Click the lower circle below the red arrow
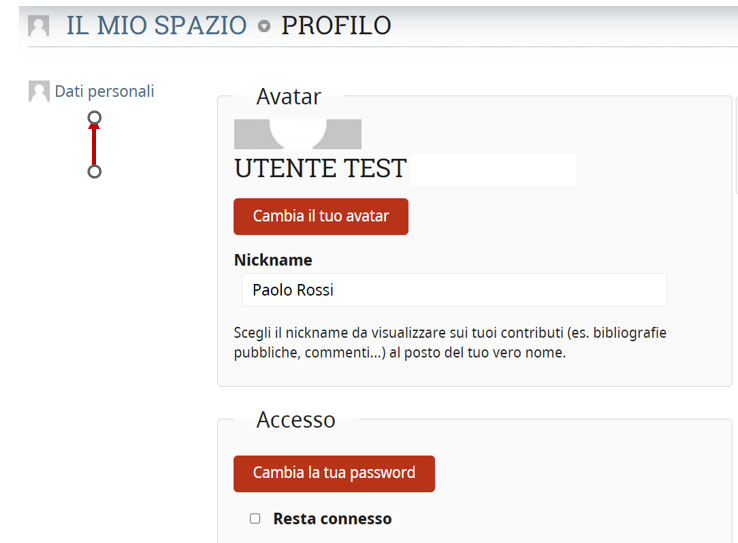Viewport: 738px width, 543px height. (x=94, y=171)
